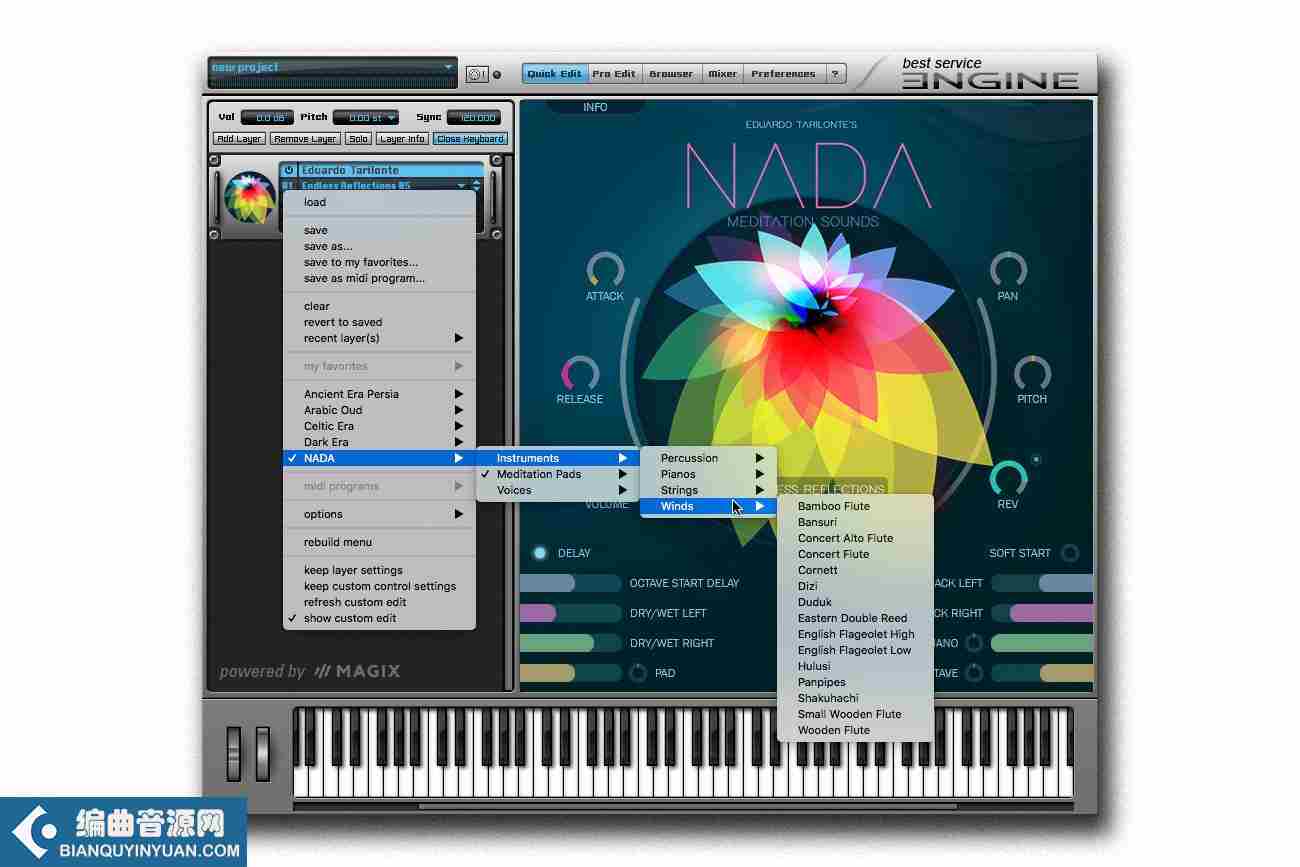Turn the ATTACK knob
The height and width of the screenshot is (867, 1300).
point(605,270)
